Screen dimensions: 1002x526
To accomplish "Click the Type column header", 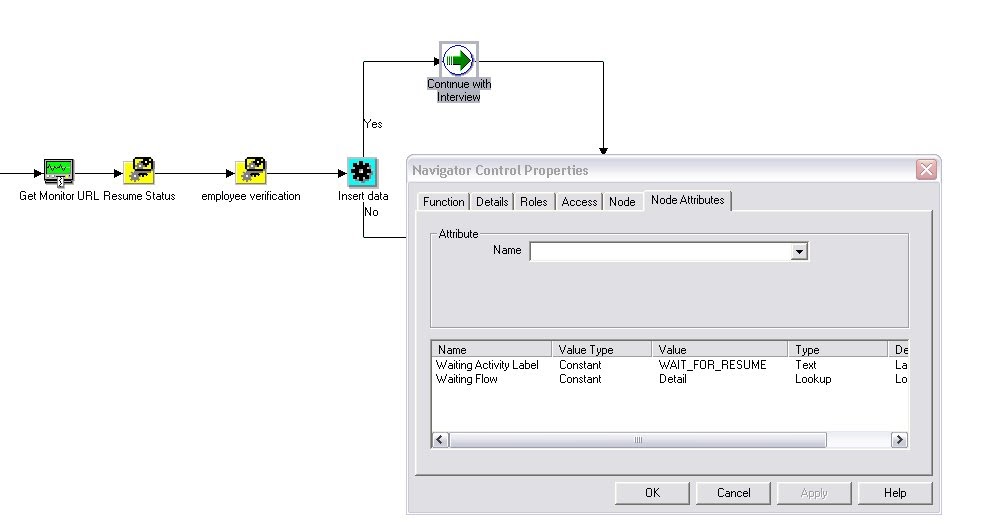I will coord(838,350).
